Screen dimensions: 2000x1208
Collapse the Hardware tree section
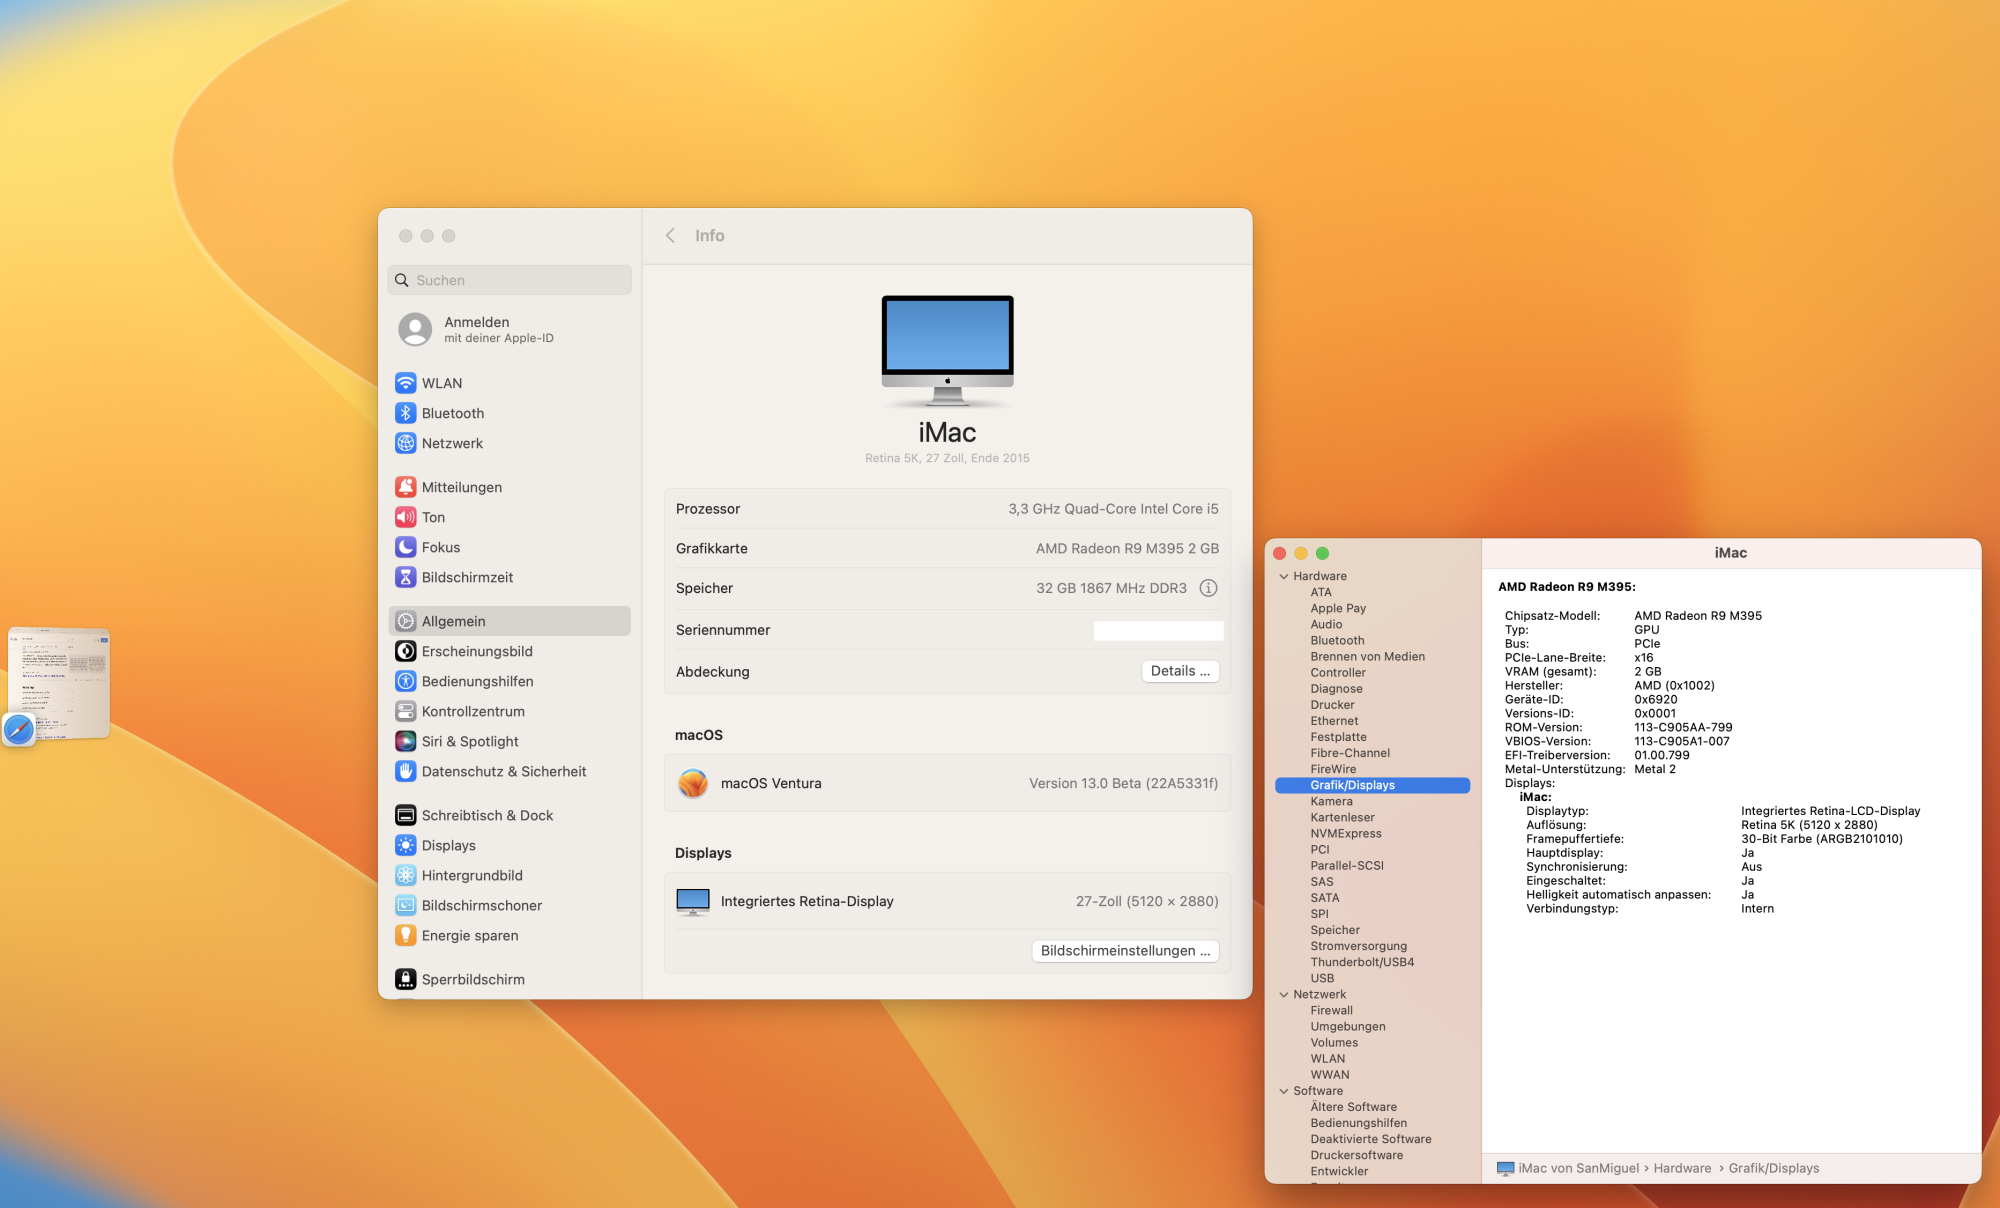pos(1284,576)
